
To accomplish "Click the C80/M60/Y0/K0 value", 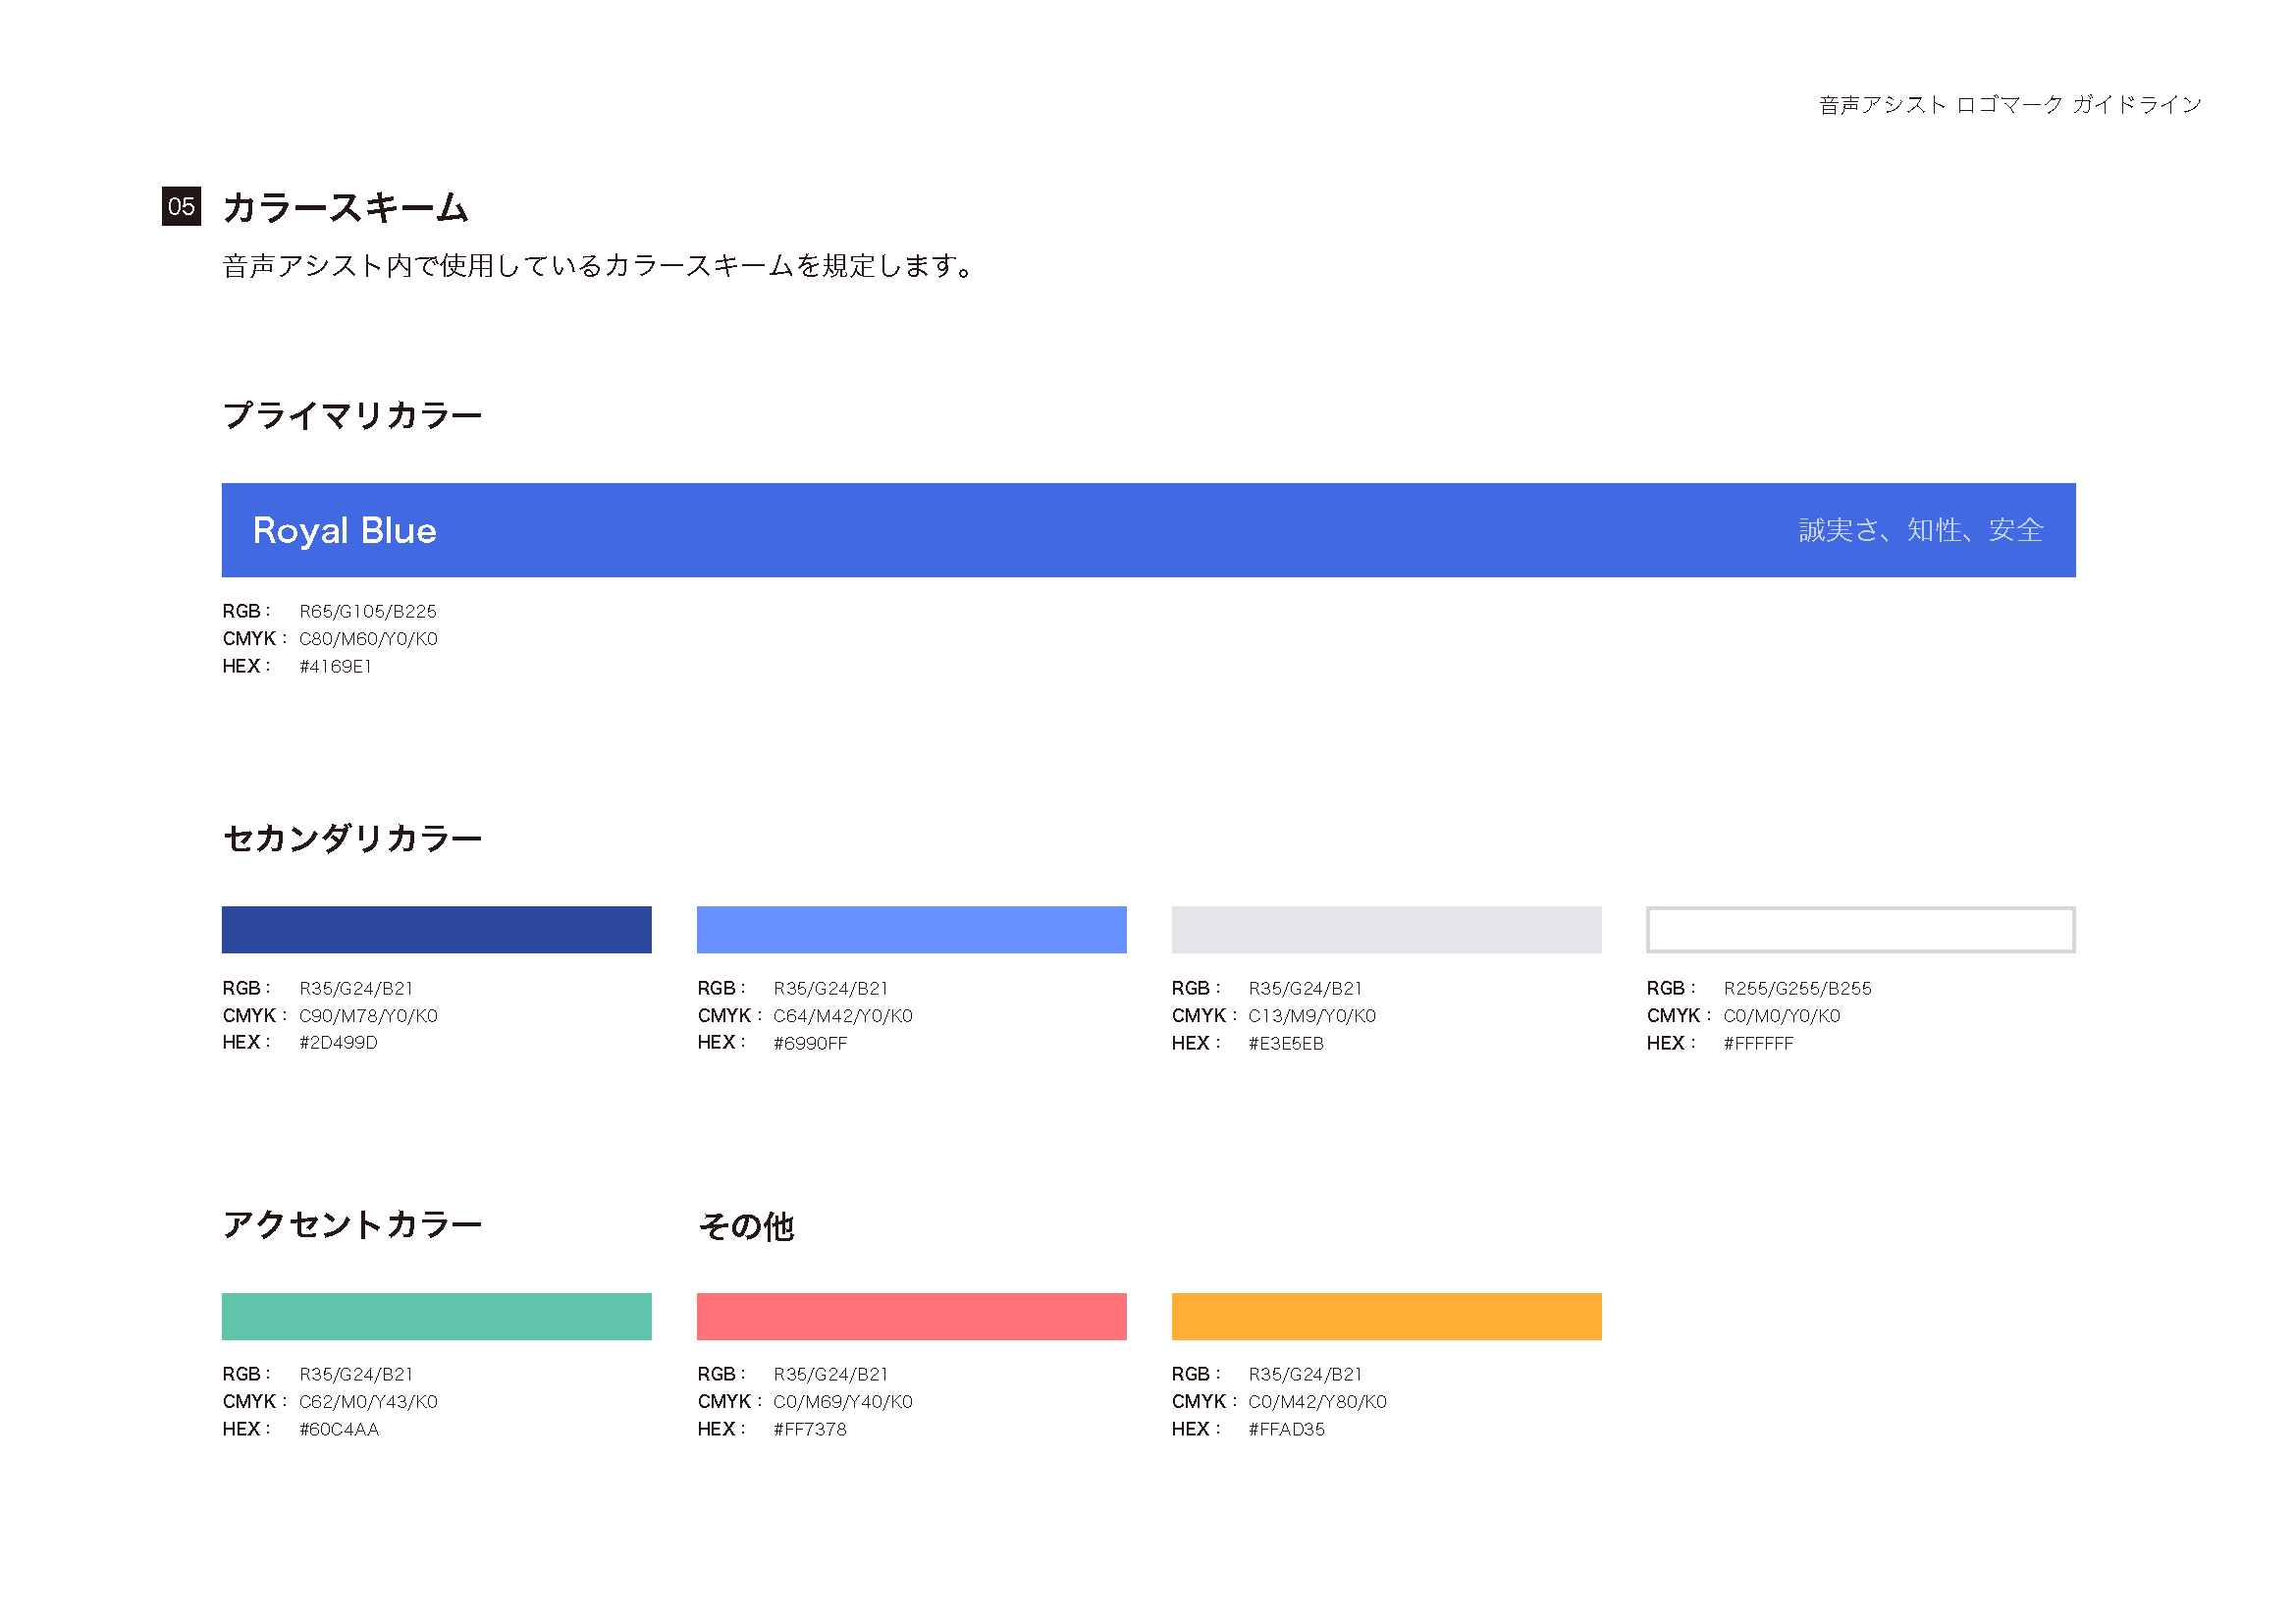I will click(x=368, y=639).
